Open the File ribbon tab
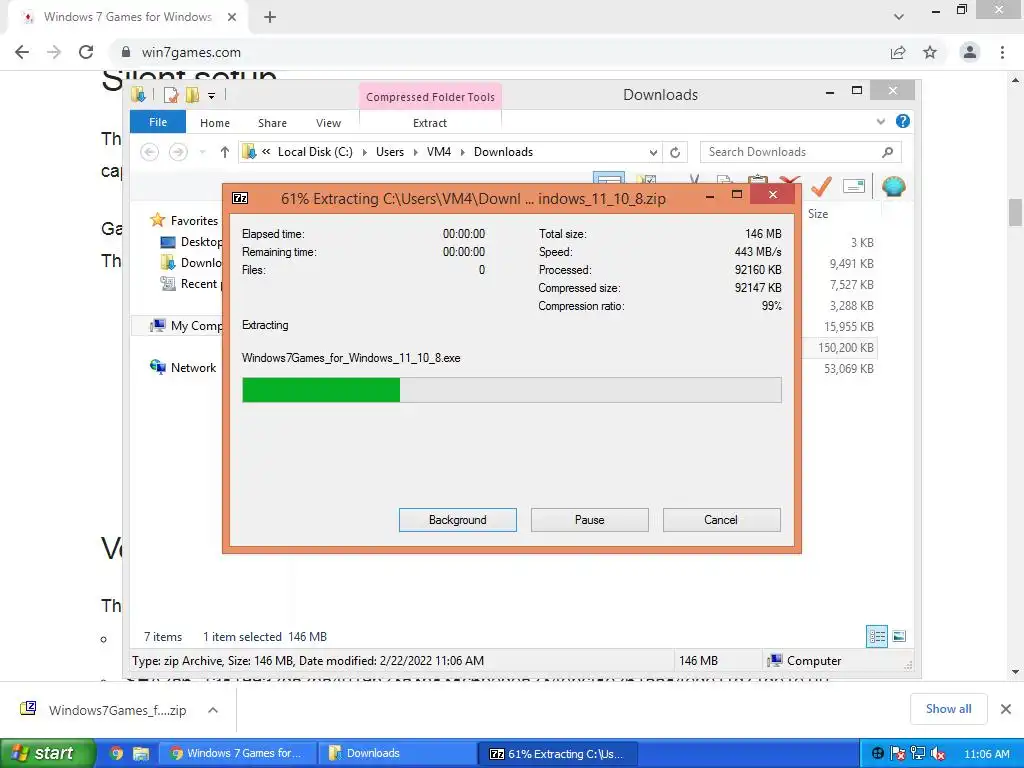Screen dimensions: 1024x768 (158, 122)
